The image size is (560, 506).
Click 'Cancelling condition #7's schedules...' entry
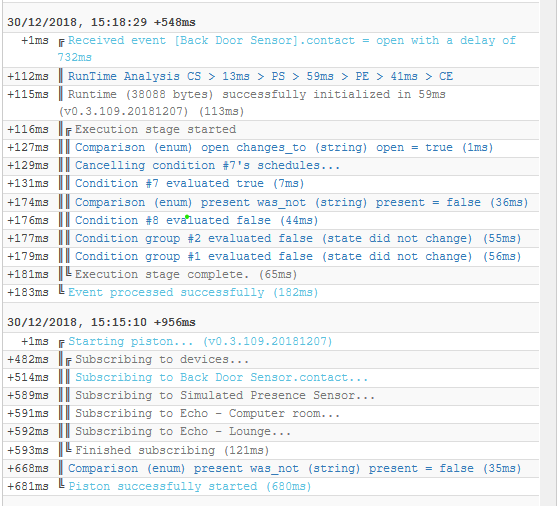point(207,165)
